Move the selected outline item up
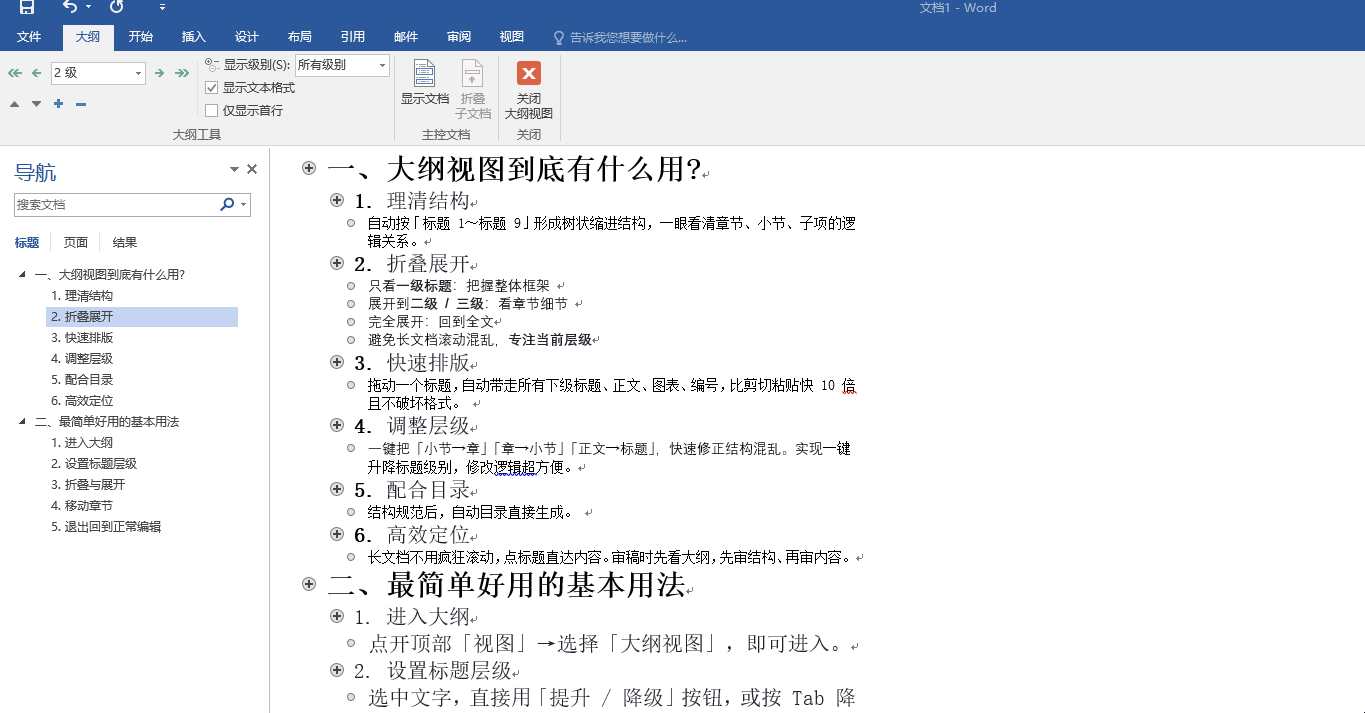 pyautogui.click(x=14, y=103)
